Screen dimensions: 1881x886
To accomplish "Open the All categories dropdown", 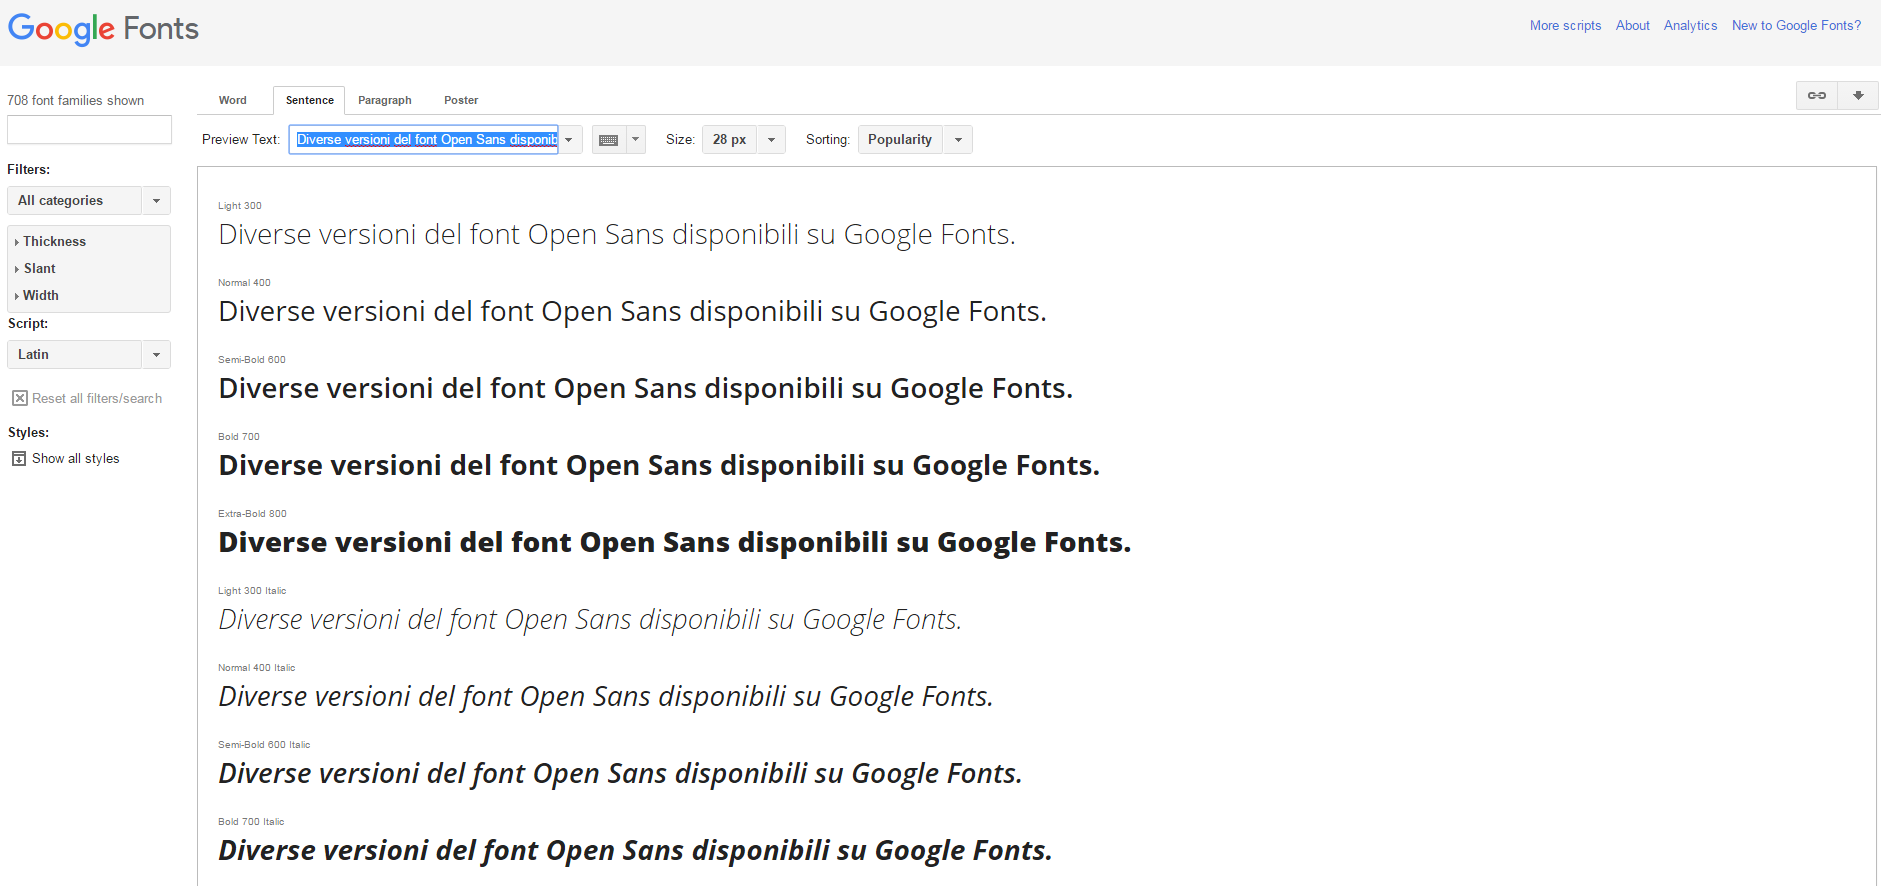I will pos(89,201).
